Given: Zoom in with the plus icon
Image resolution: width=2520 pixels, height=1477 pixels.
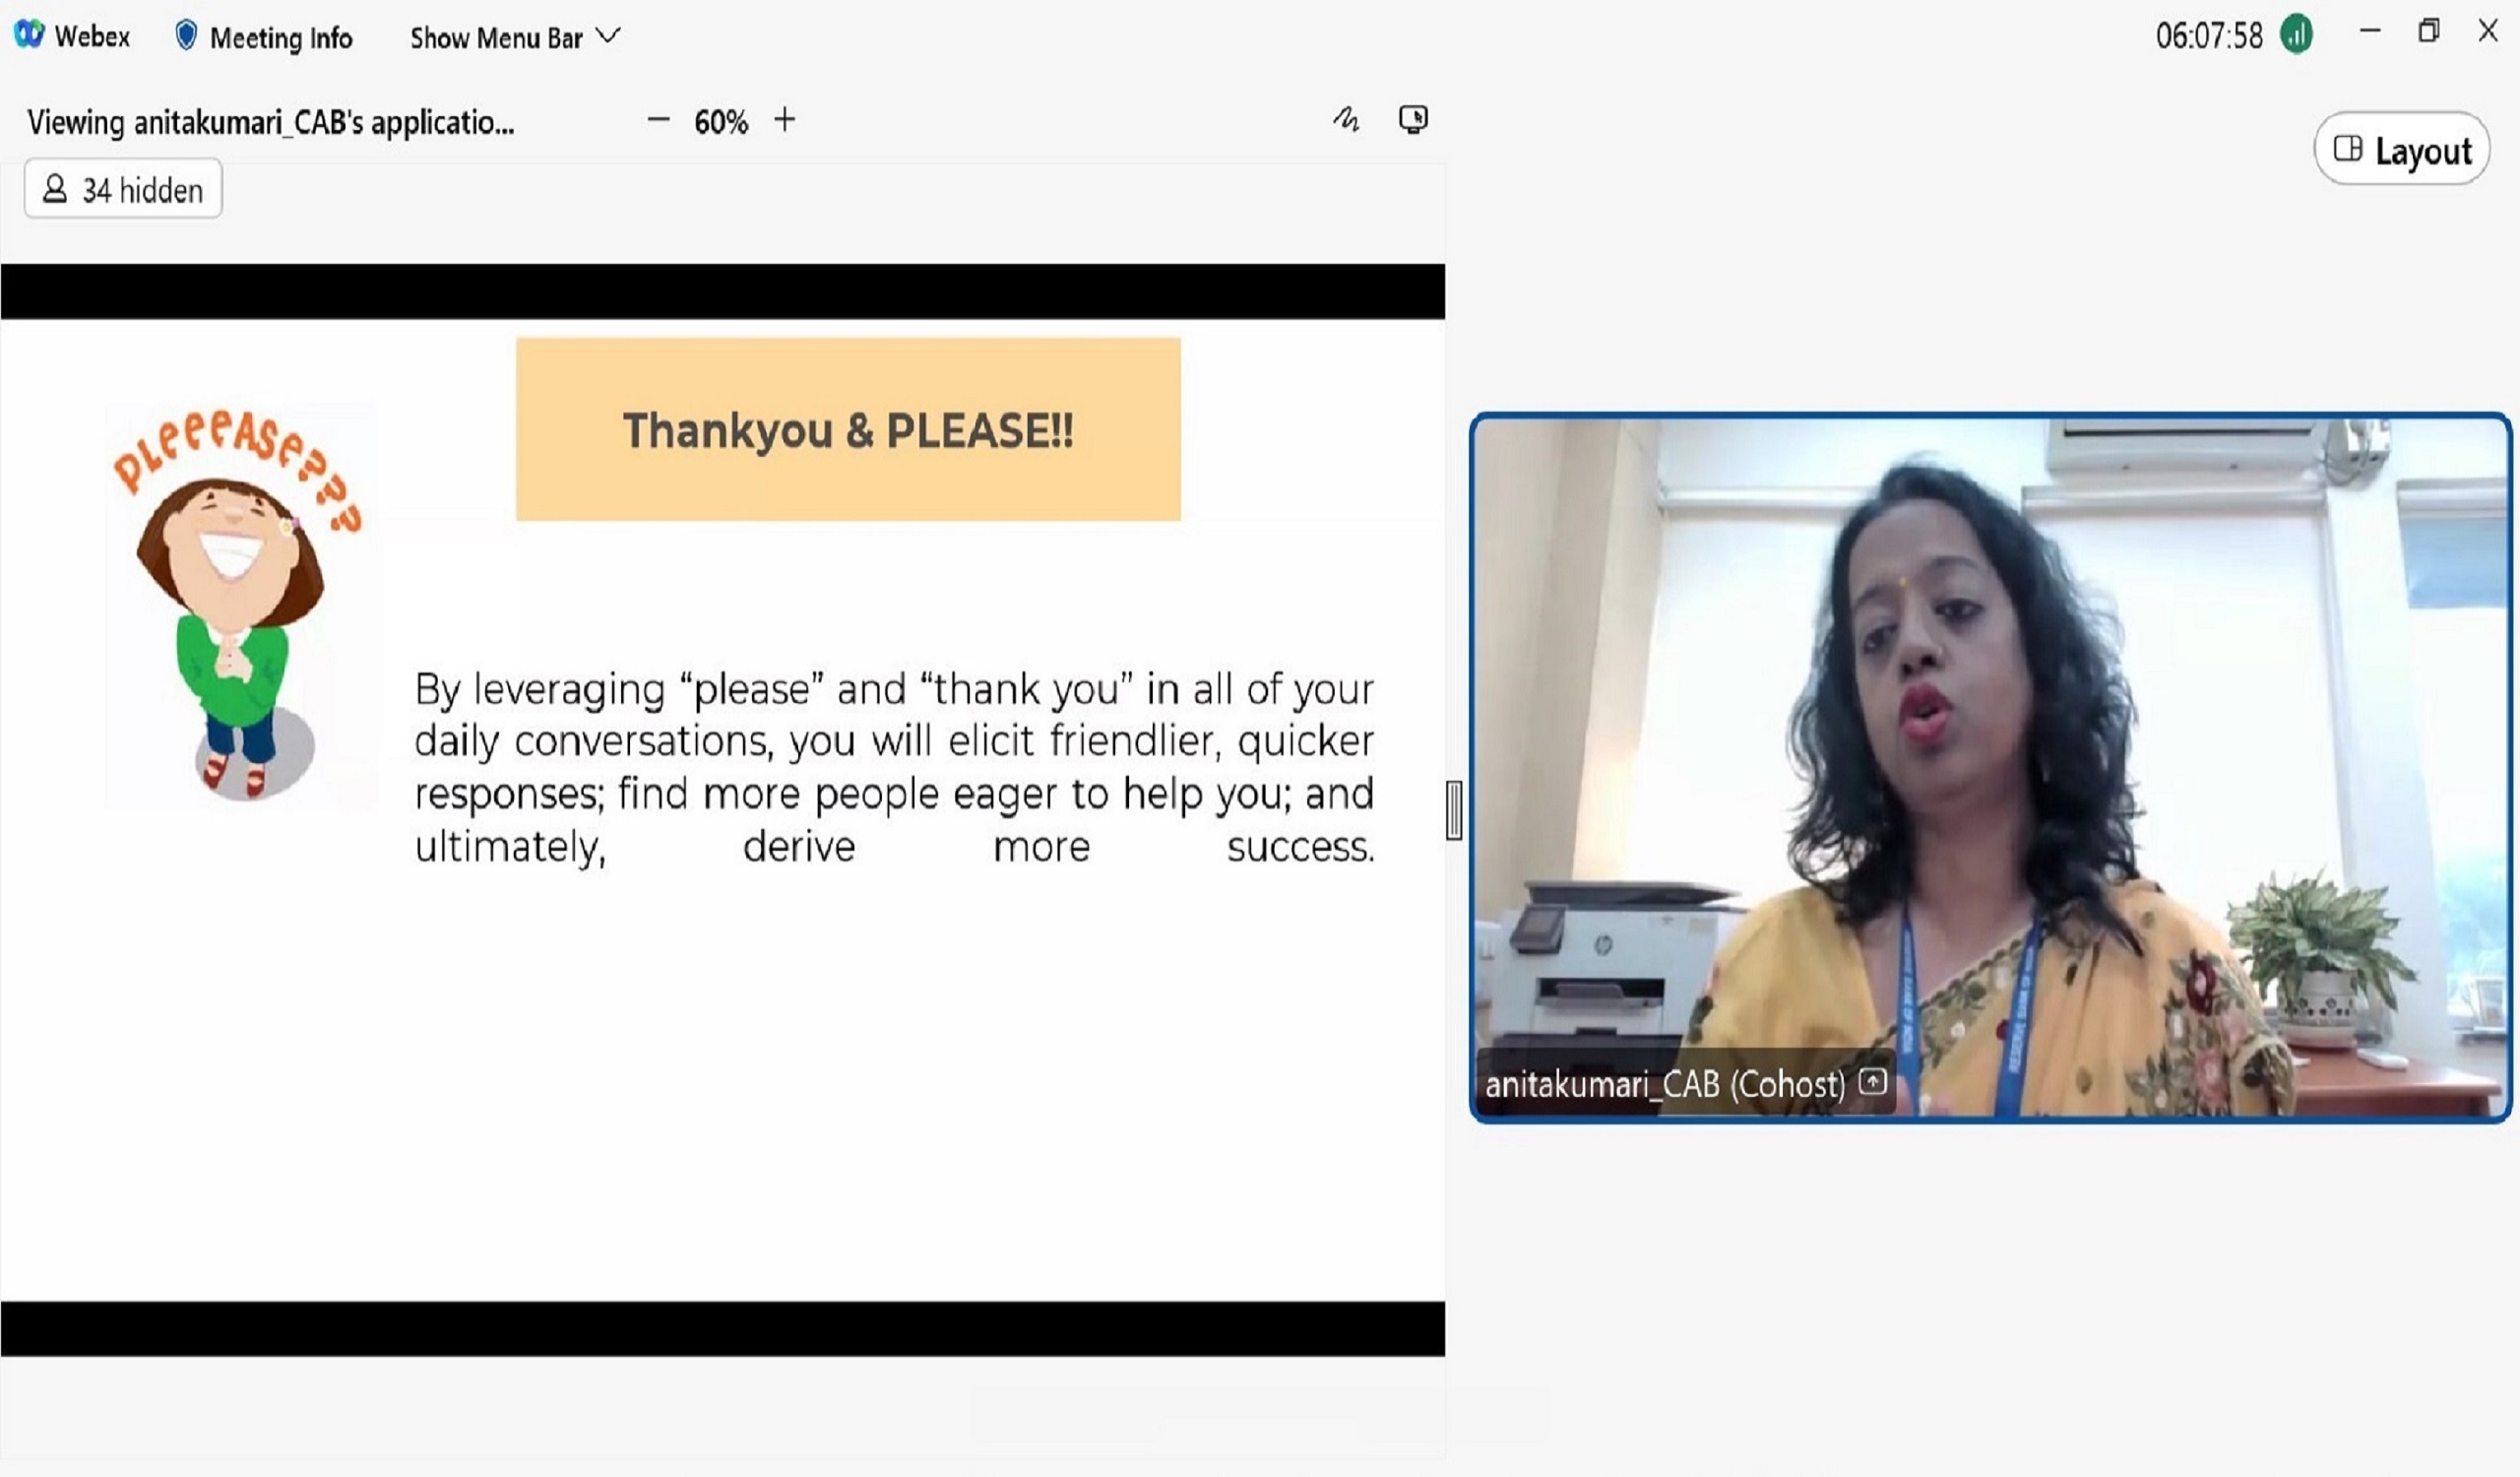Looking at the screenshot, I should click(785, 120).
